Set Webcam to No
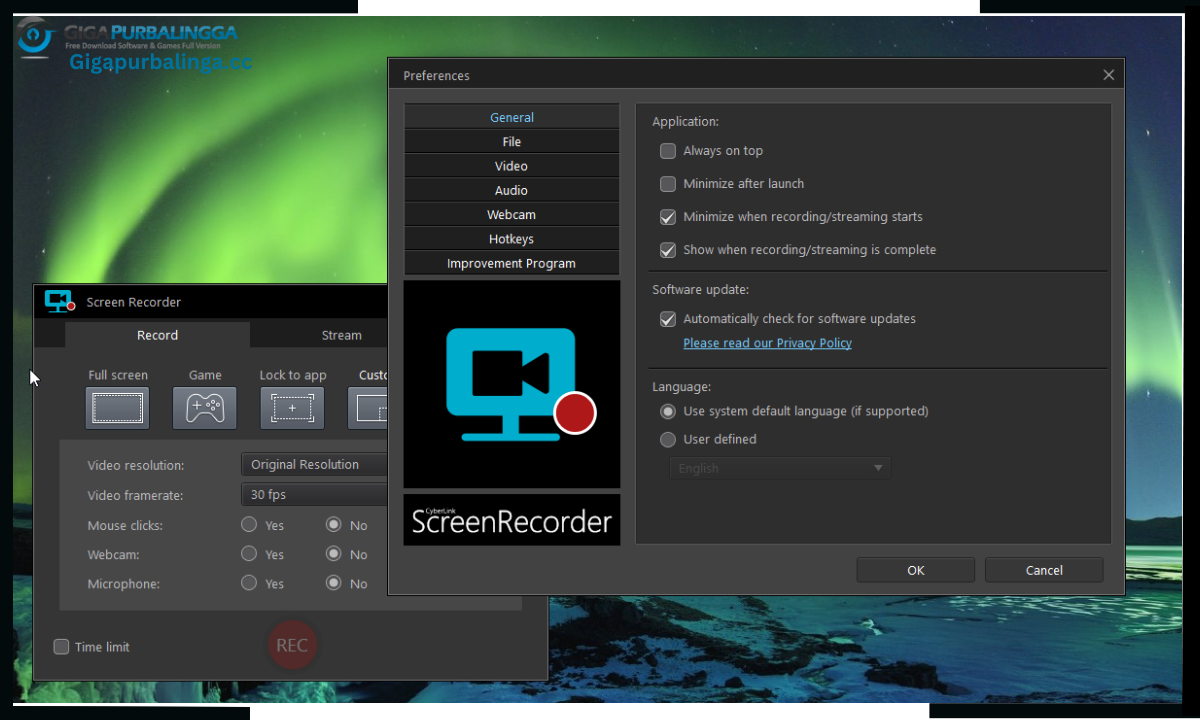The height and width of the screenshot is (720, 1200). (x=333, y=553)
